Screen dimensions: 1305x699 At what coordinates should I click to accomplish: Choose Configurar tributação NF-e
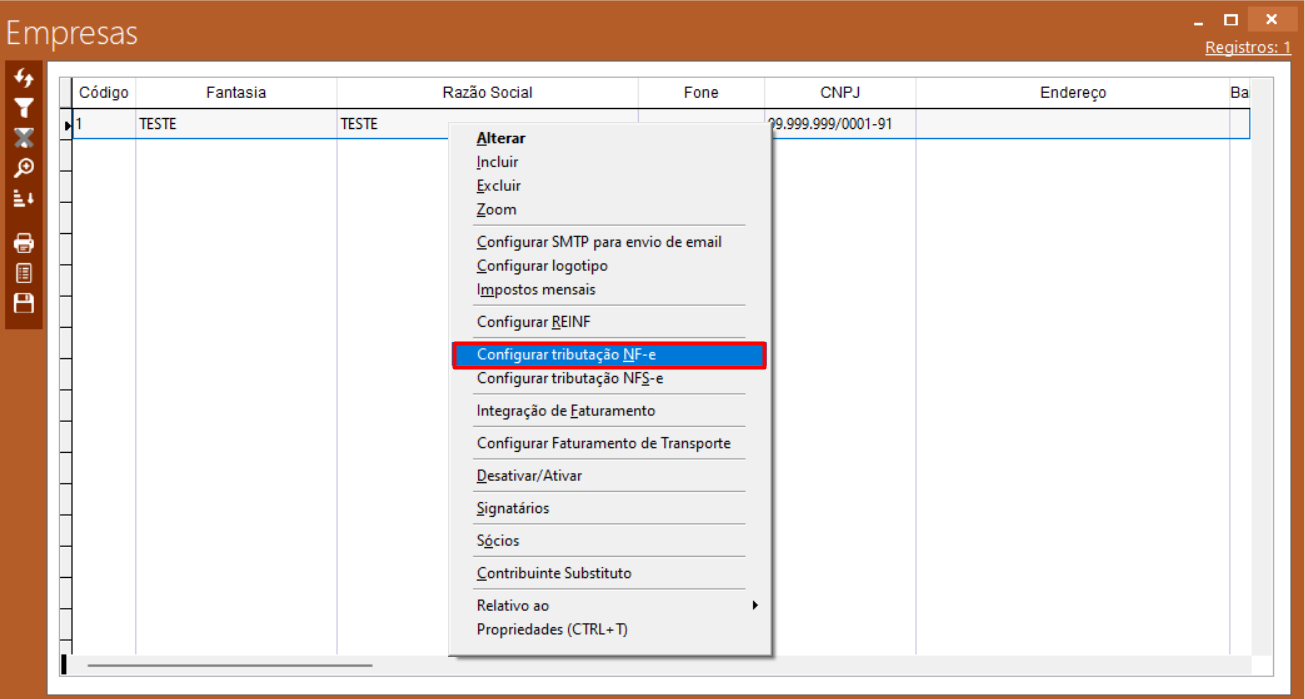(x=610, y=355)
